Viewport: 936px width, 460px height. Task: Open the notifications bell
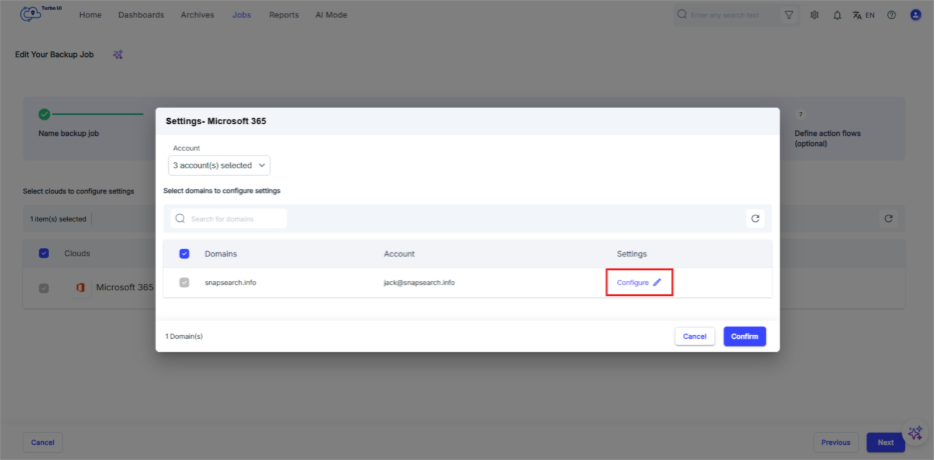click(x=837, y=15)
